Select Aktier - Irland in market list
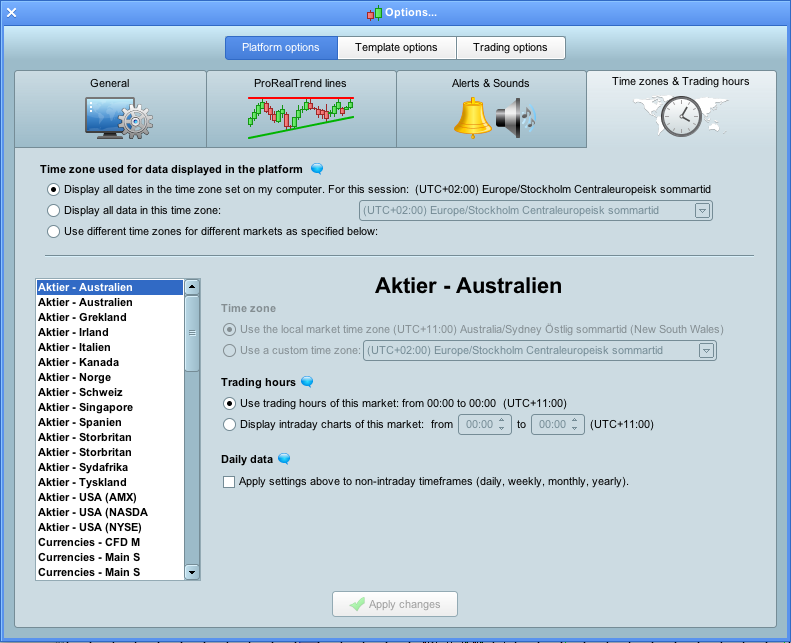 pos(110,332)
